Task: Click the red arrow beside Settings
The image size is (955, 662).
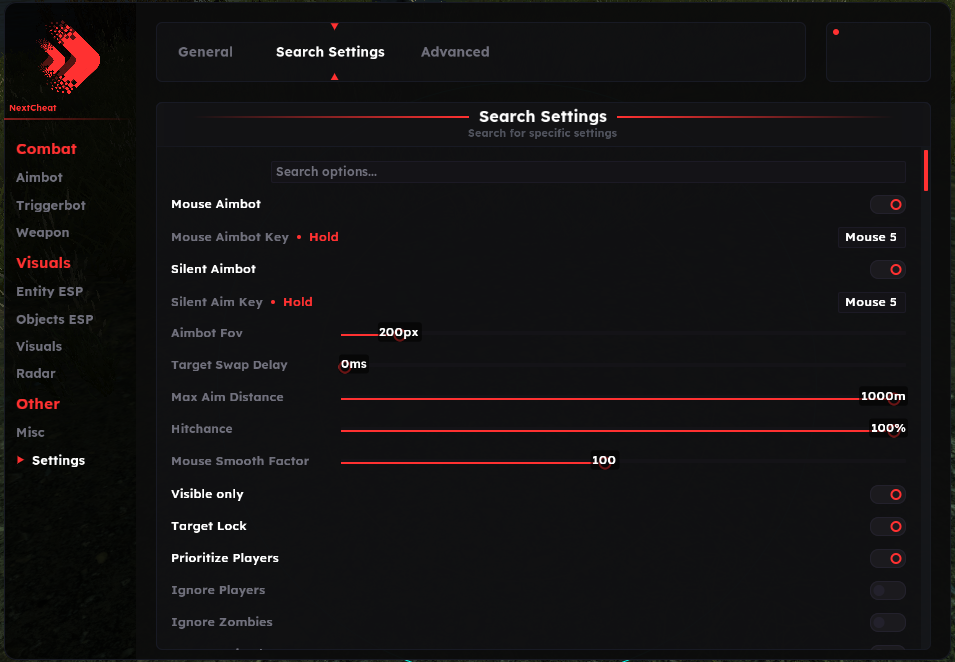Action: [21, 460]
